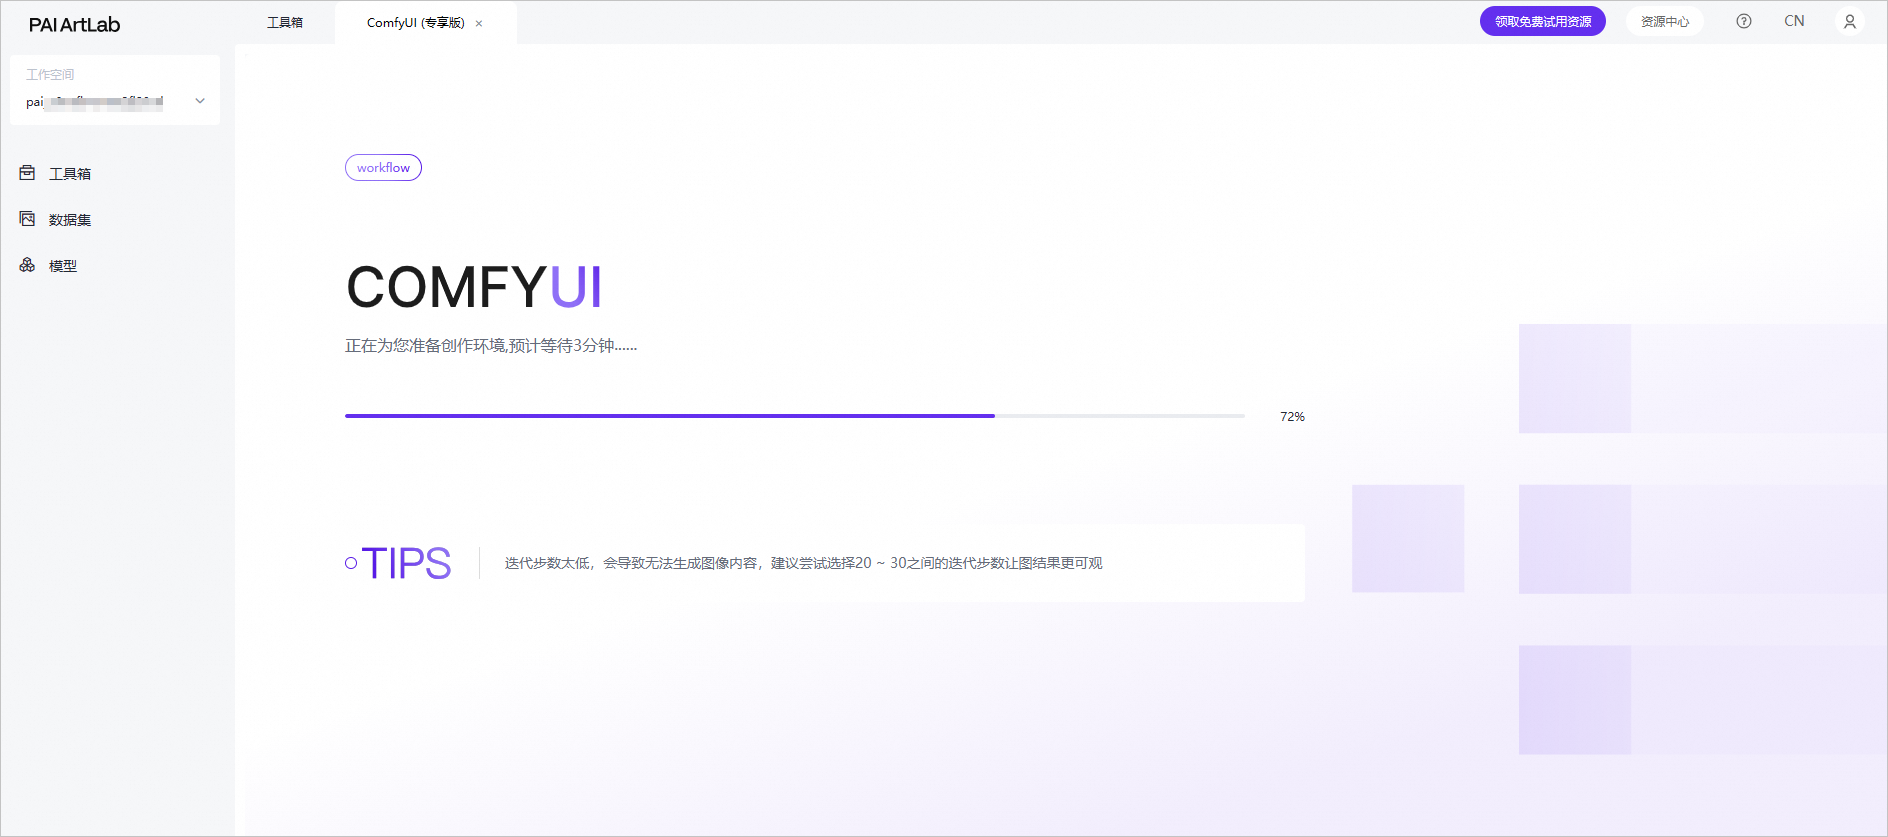Click the COMFYUI title text

pyautogui.click(x=474, y=287)
